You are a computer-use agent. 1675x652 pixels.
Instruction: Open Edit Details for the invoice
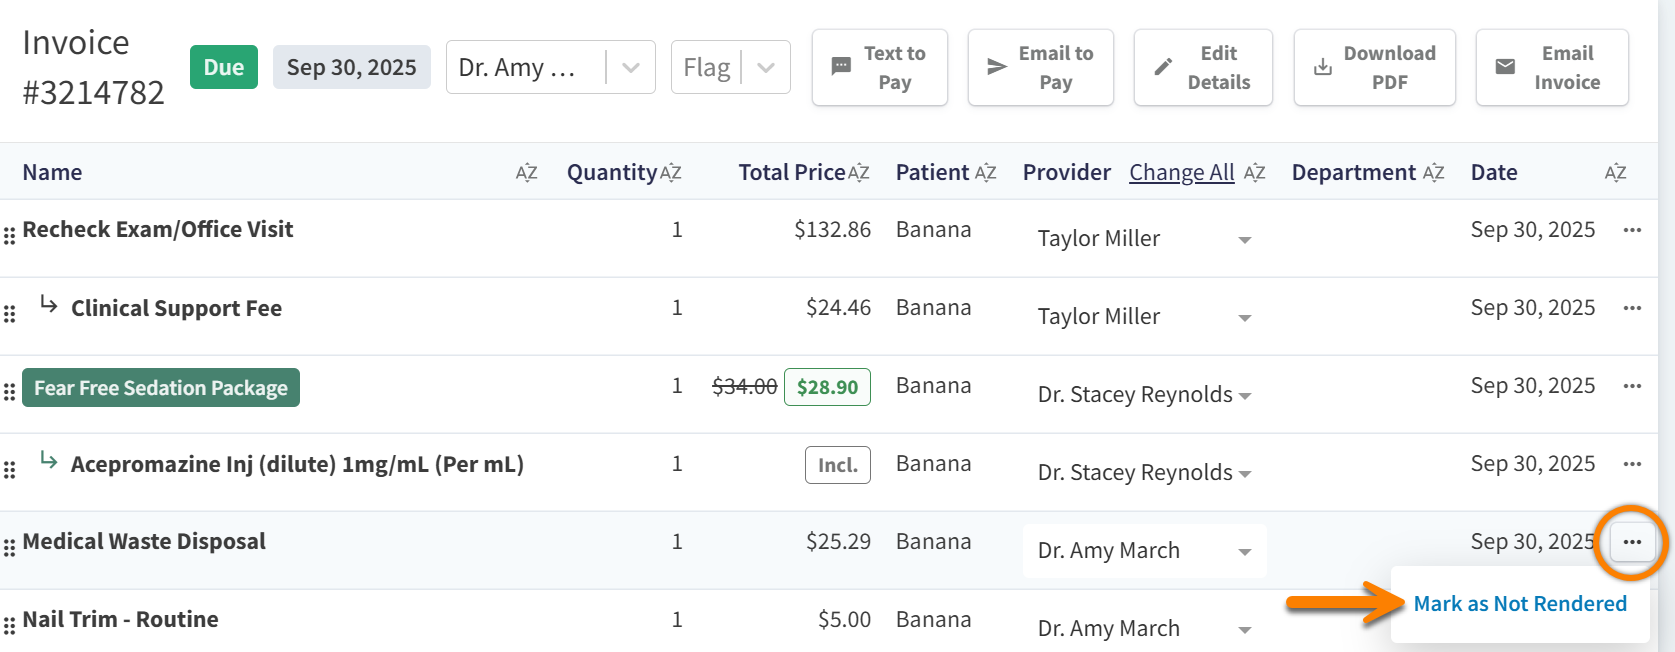point(1202,68)
